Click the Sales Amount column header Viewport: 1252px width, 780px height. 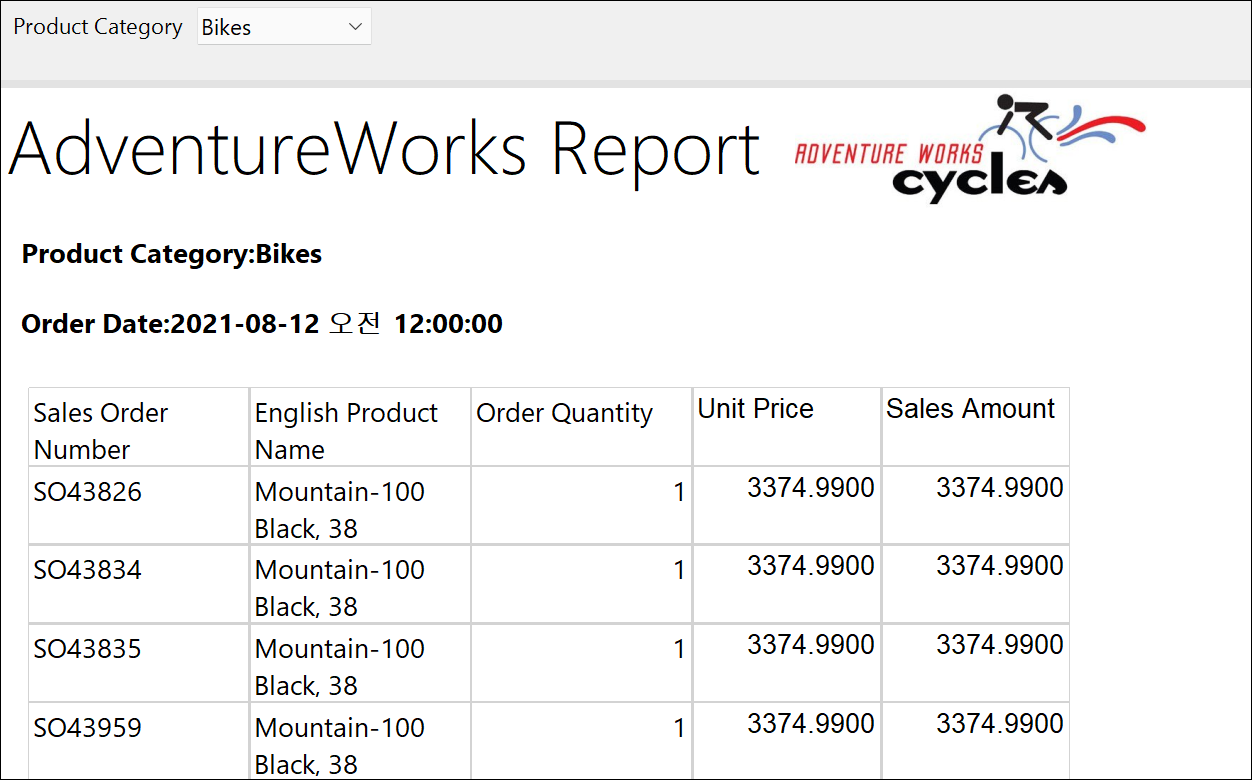point(976,427)
